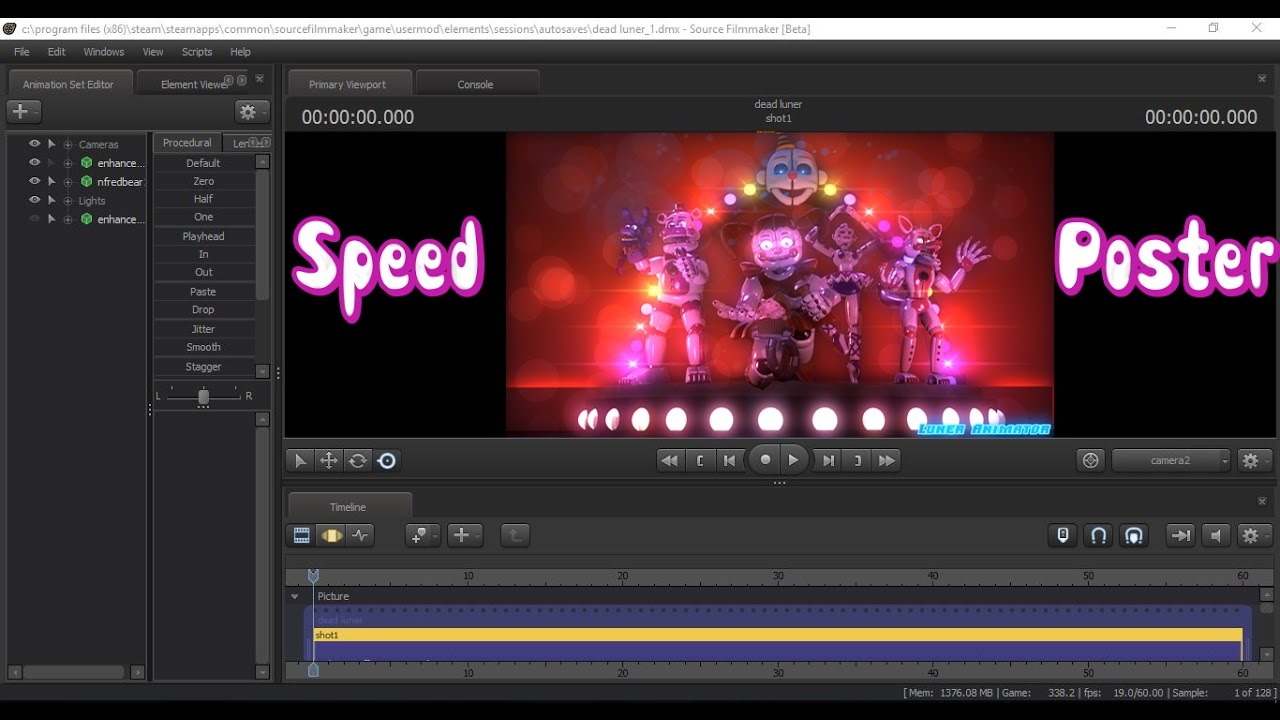Jump to the next clip
The width and height of the screenshot is (1280, 720).
(x=887, y=461)
